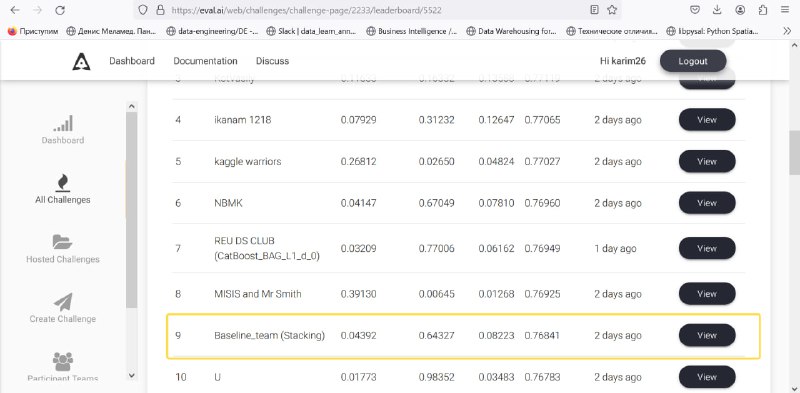This screenshot has width=800, height=393.
Task: Show more bookmarks with the chevron
Action: [x=787, y=31]
